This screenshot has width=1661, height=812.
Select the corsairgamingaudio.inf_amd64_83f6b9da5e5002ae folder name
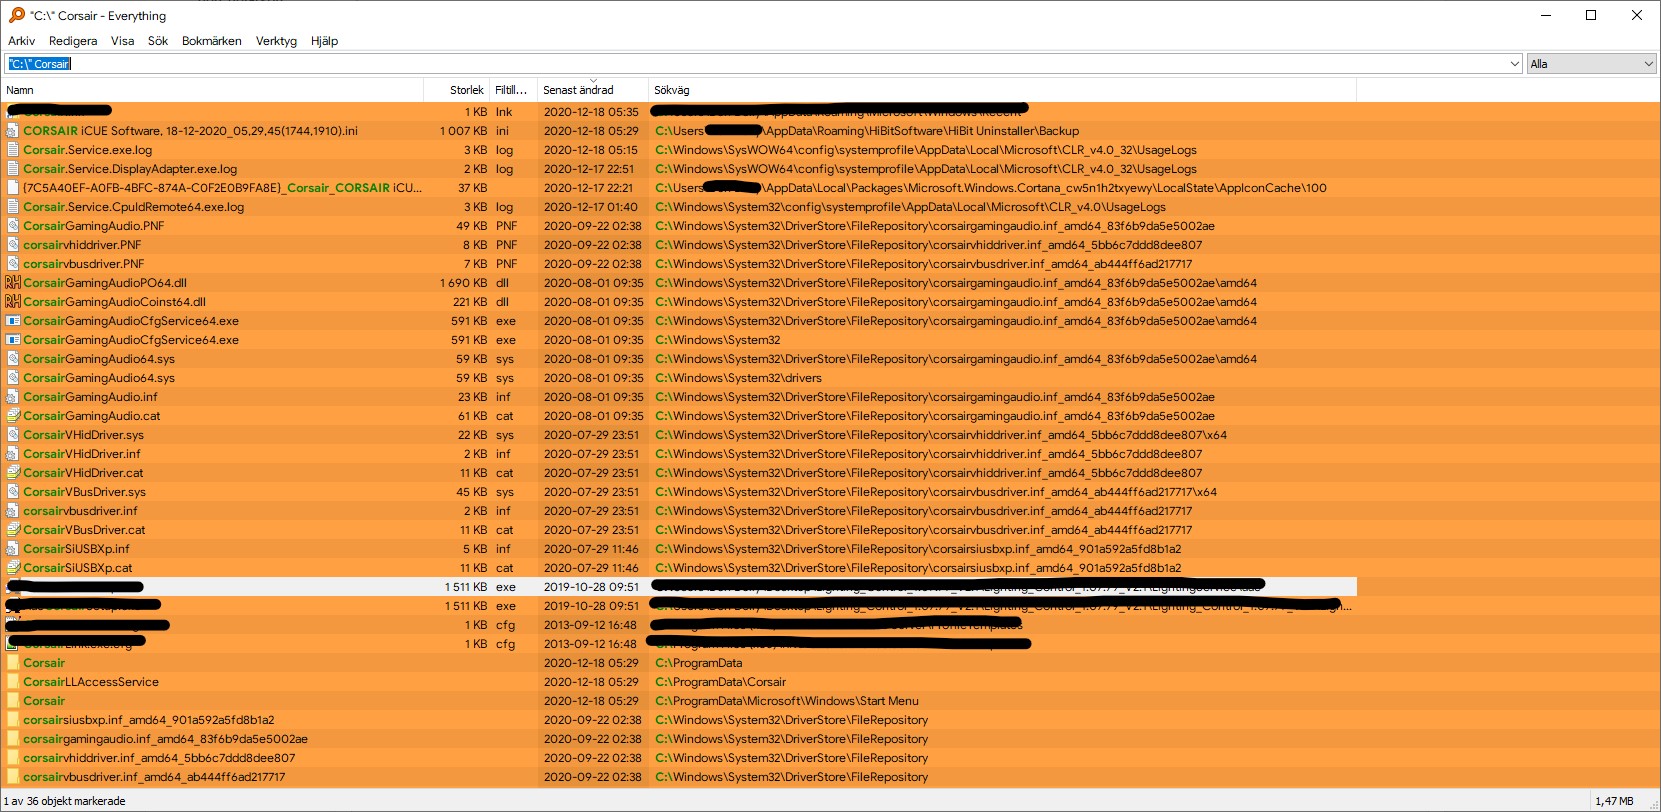tap(165, 739)
